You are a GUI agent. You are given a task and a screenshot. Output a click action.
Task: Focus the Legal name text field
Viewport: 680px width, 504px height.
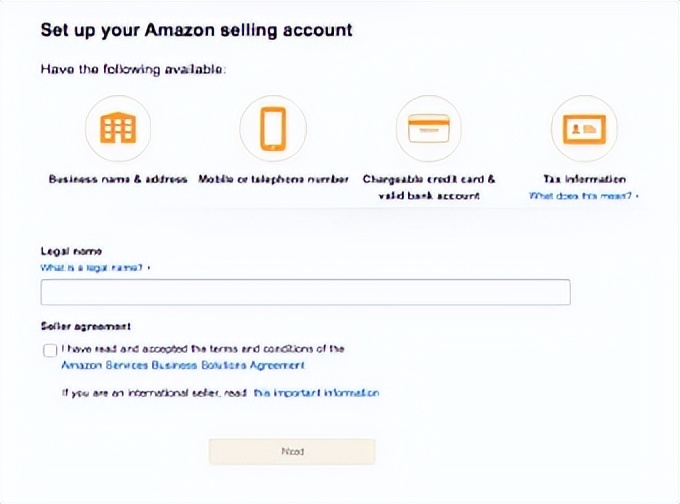pyautogui.click(x=305, y=292)
